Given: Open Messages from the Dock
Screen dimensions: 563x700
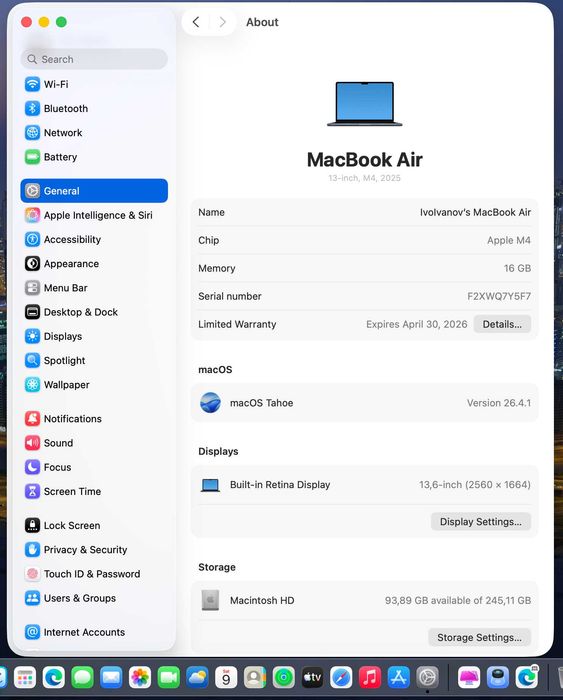Looking at the screenshot, I should coord(83,677).
